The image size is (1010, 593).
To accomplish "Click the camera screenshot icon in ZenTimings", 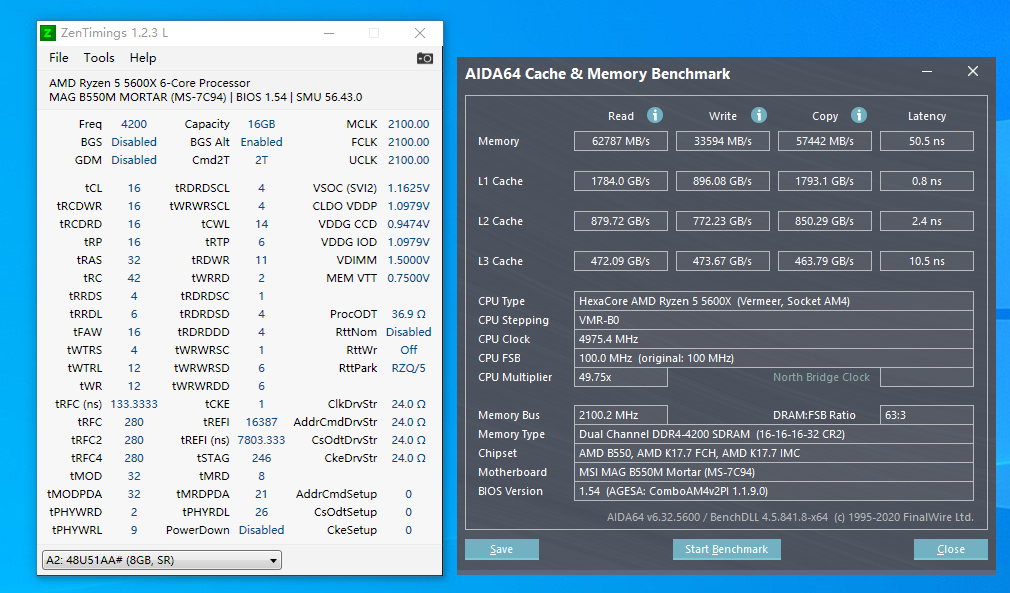I will pyautogui.click(x=425, y=58).
